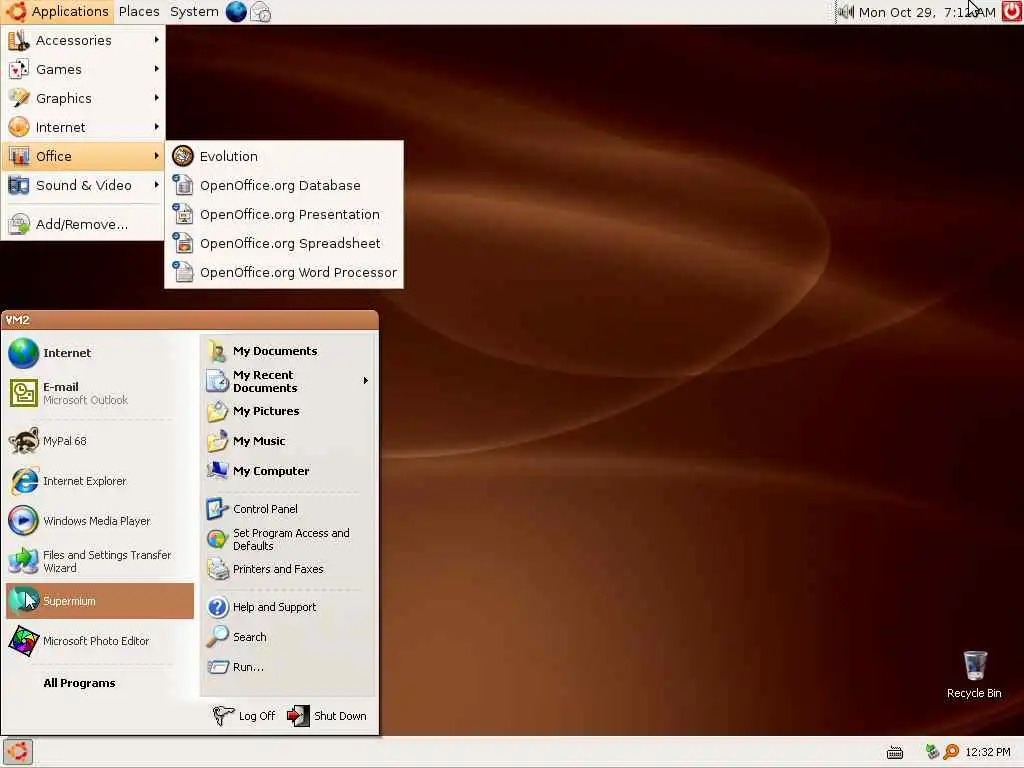
Task: Open E-mail Microsoft Outlook
Action: 99,393
